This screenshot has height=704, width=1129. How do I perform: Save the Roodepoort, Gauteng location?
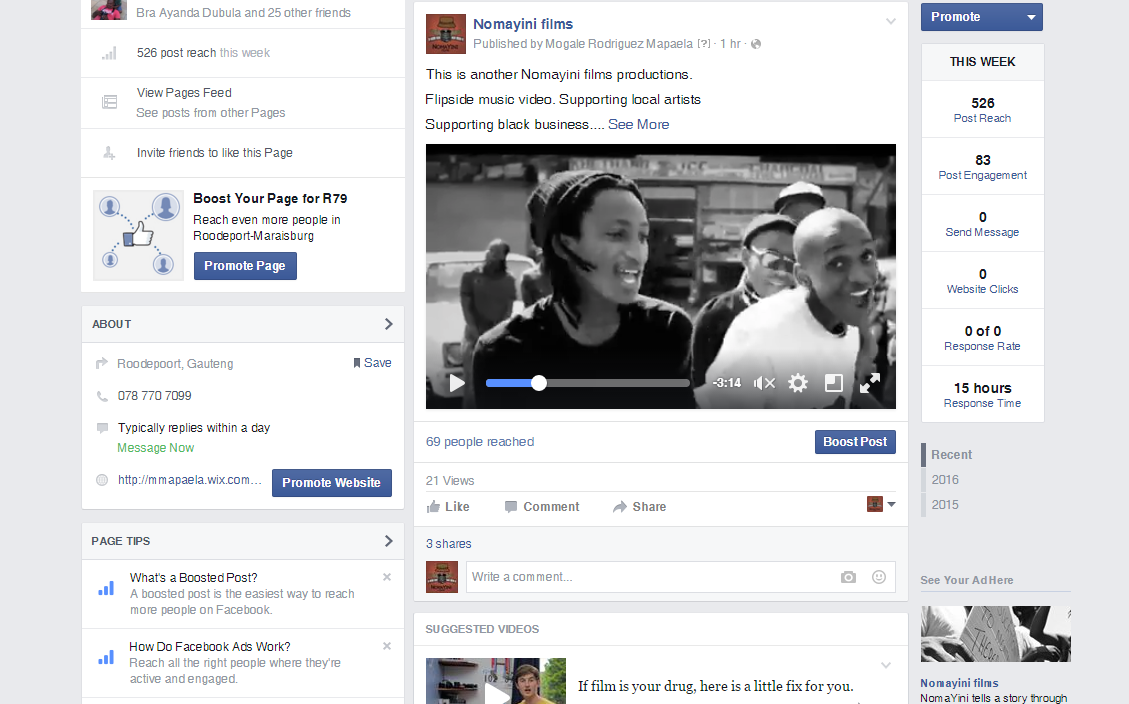pyautogui.click(x=372, y=363)
